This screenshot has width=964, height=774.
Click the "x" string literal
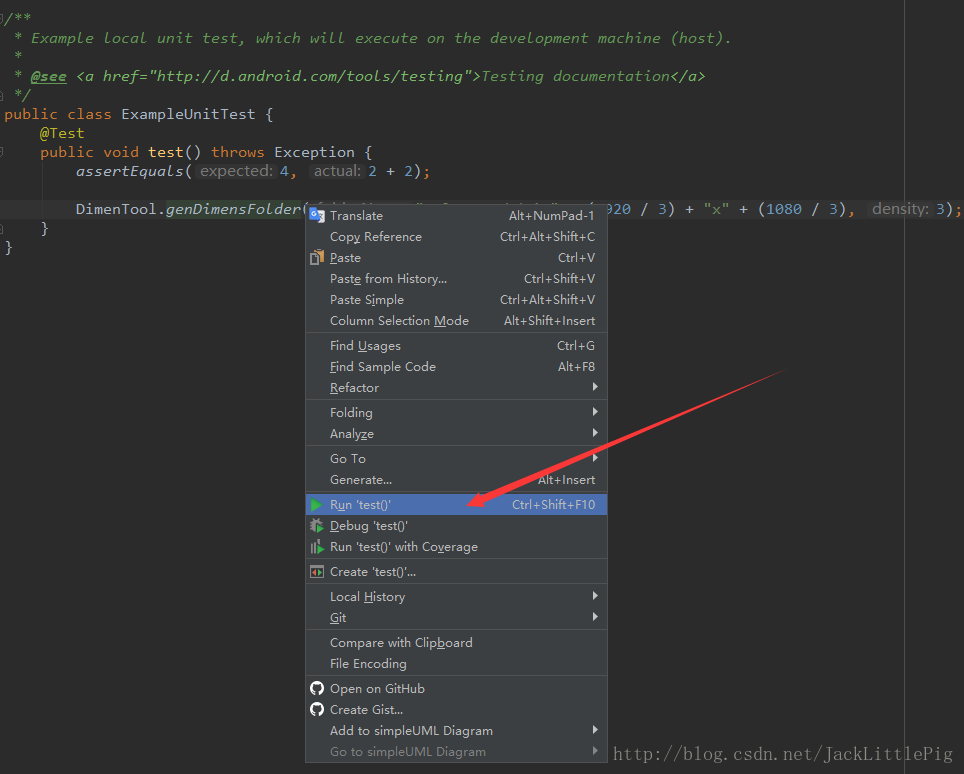click(x=716, y=209)
